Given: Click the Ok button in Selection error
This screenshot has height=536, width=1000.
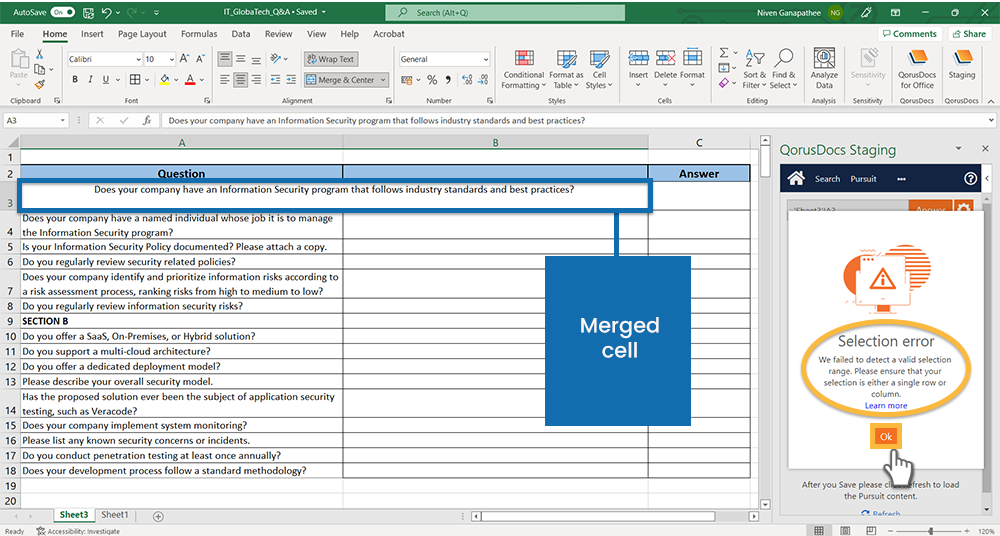Looking at the screenshot, I should click(x=886, y=436).
